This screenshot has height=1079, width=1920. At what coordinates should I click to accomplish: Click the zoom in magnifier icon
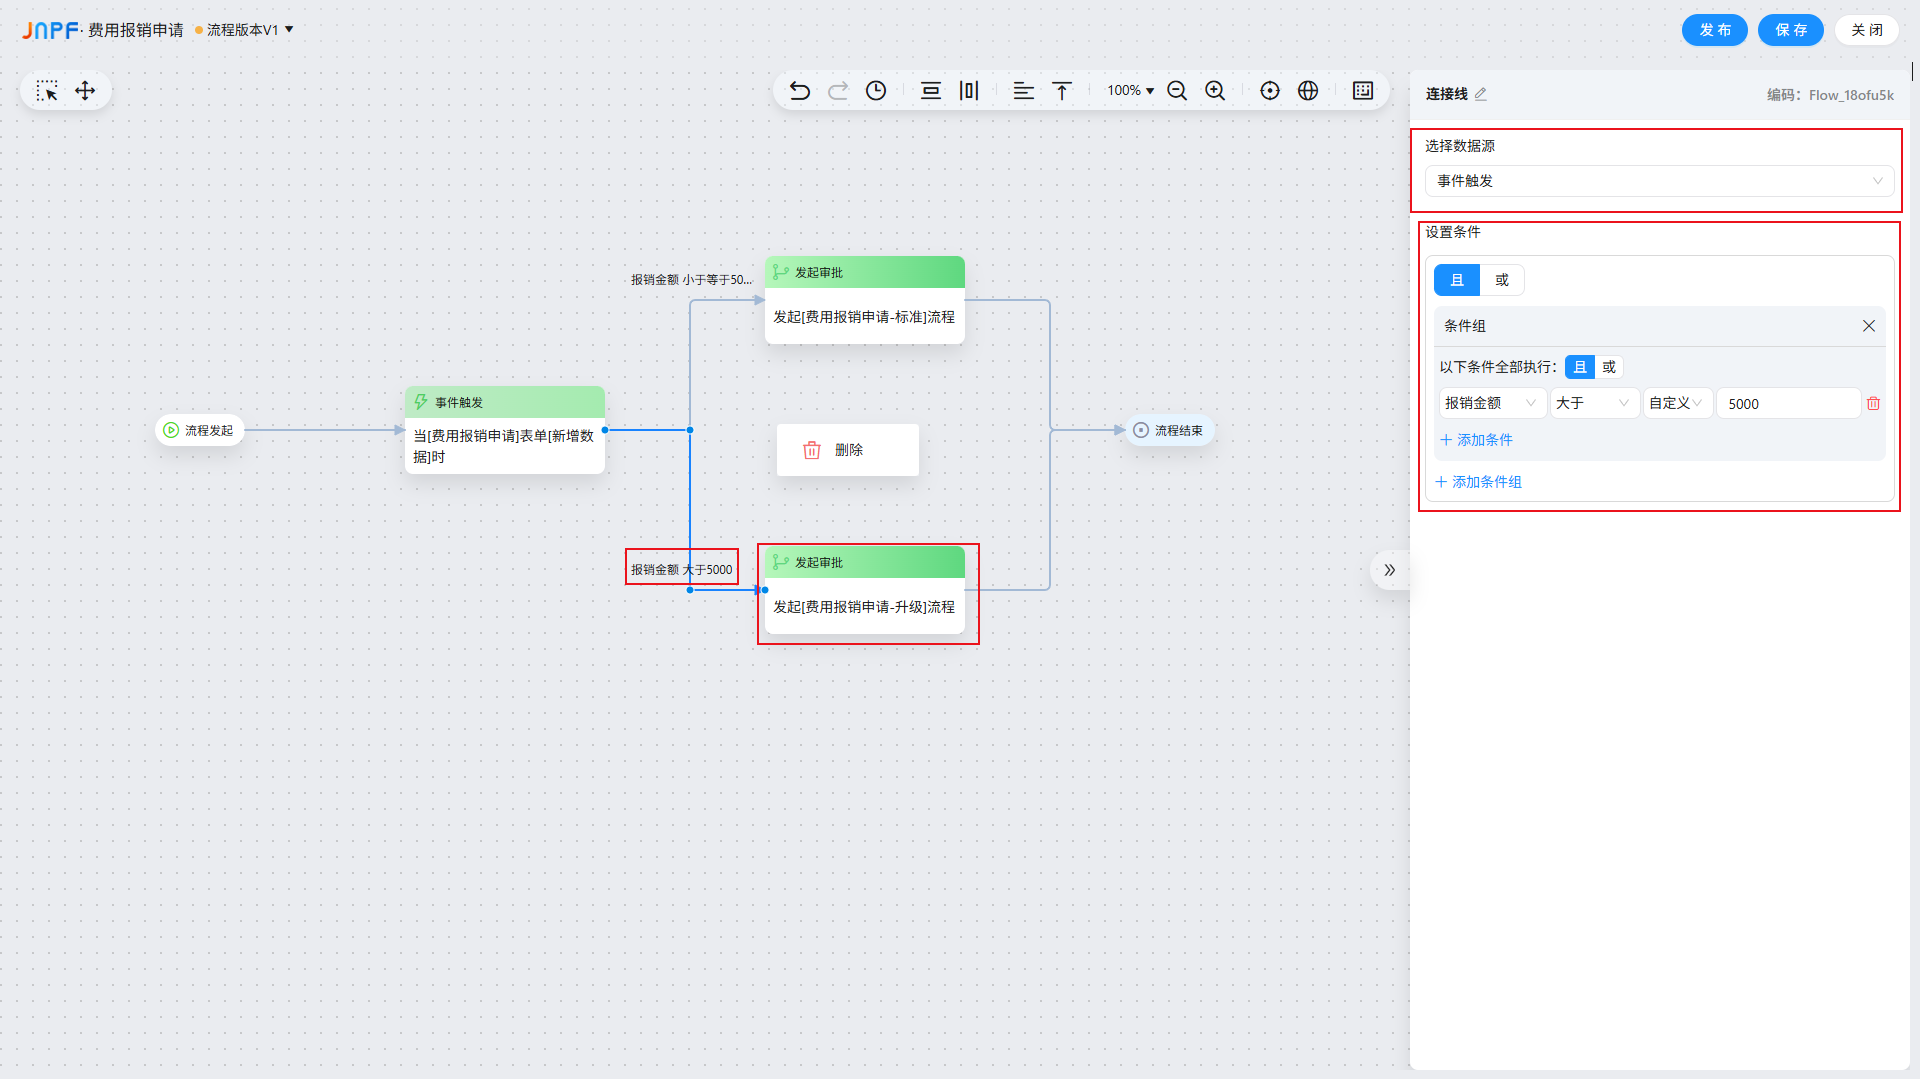[1215, 91]
